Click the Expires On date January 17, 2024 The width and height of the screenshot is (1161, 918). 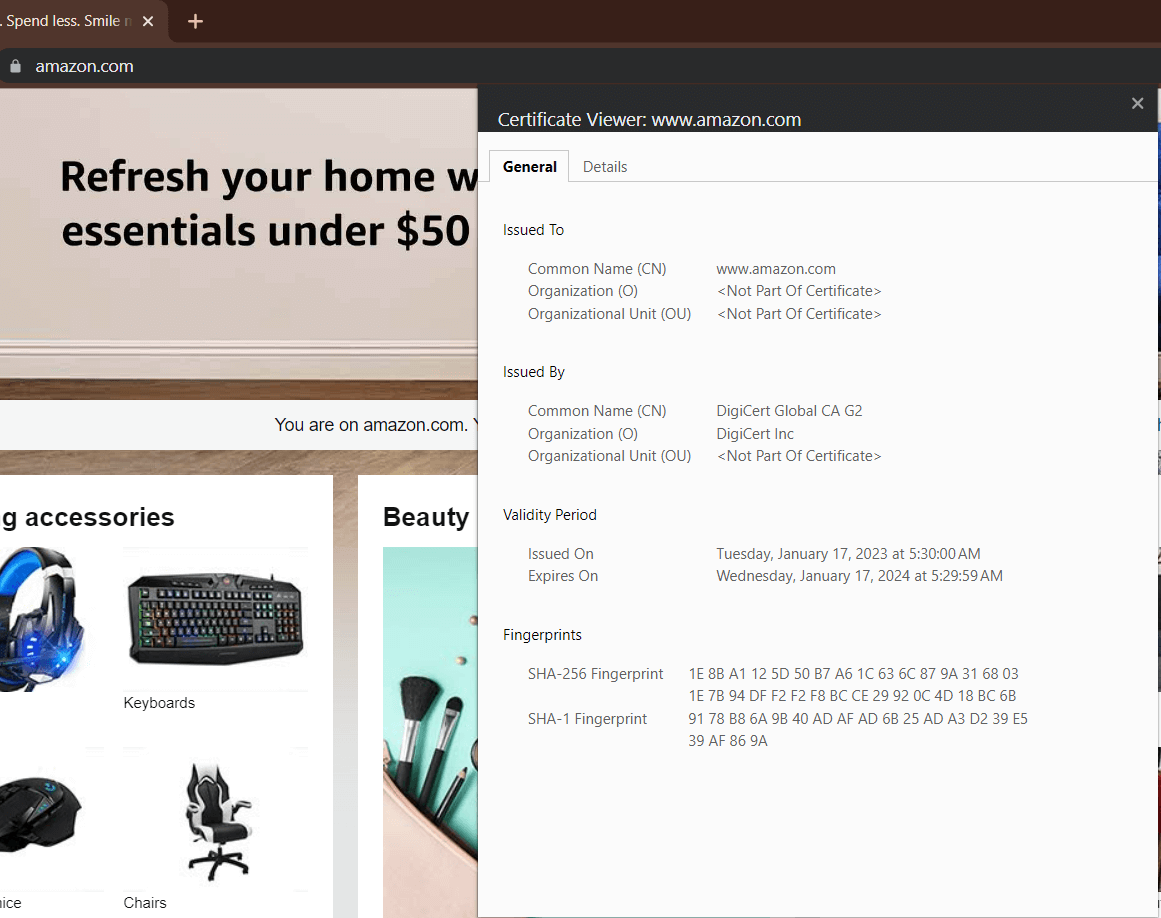[859, 576]
